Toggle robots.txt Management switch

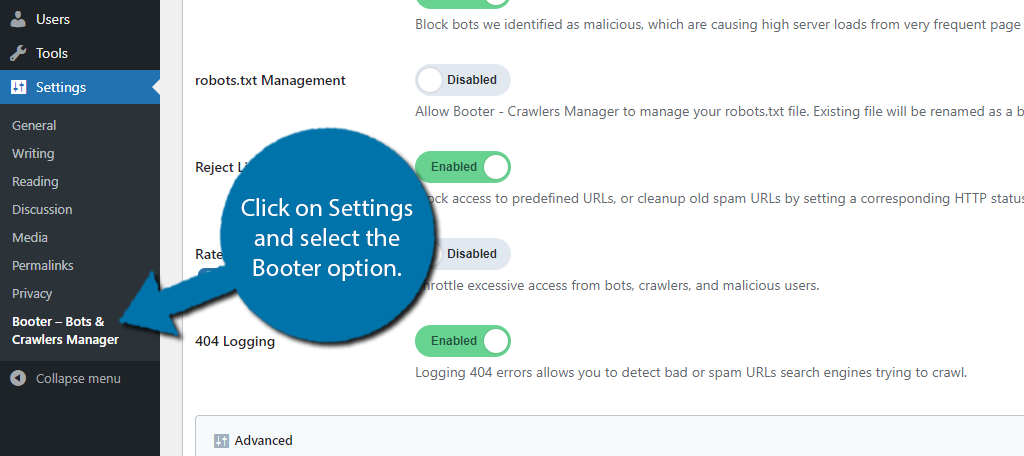coord(462,80)
